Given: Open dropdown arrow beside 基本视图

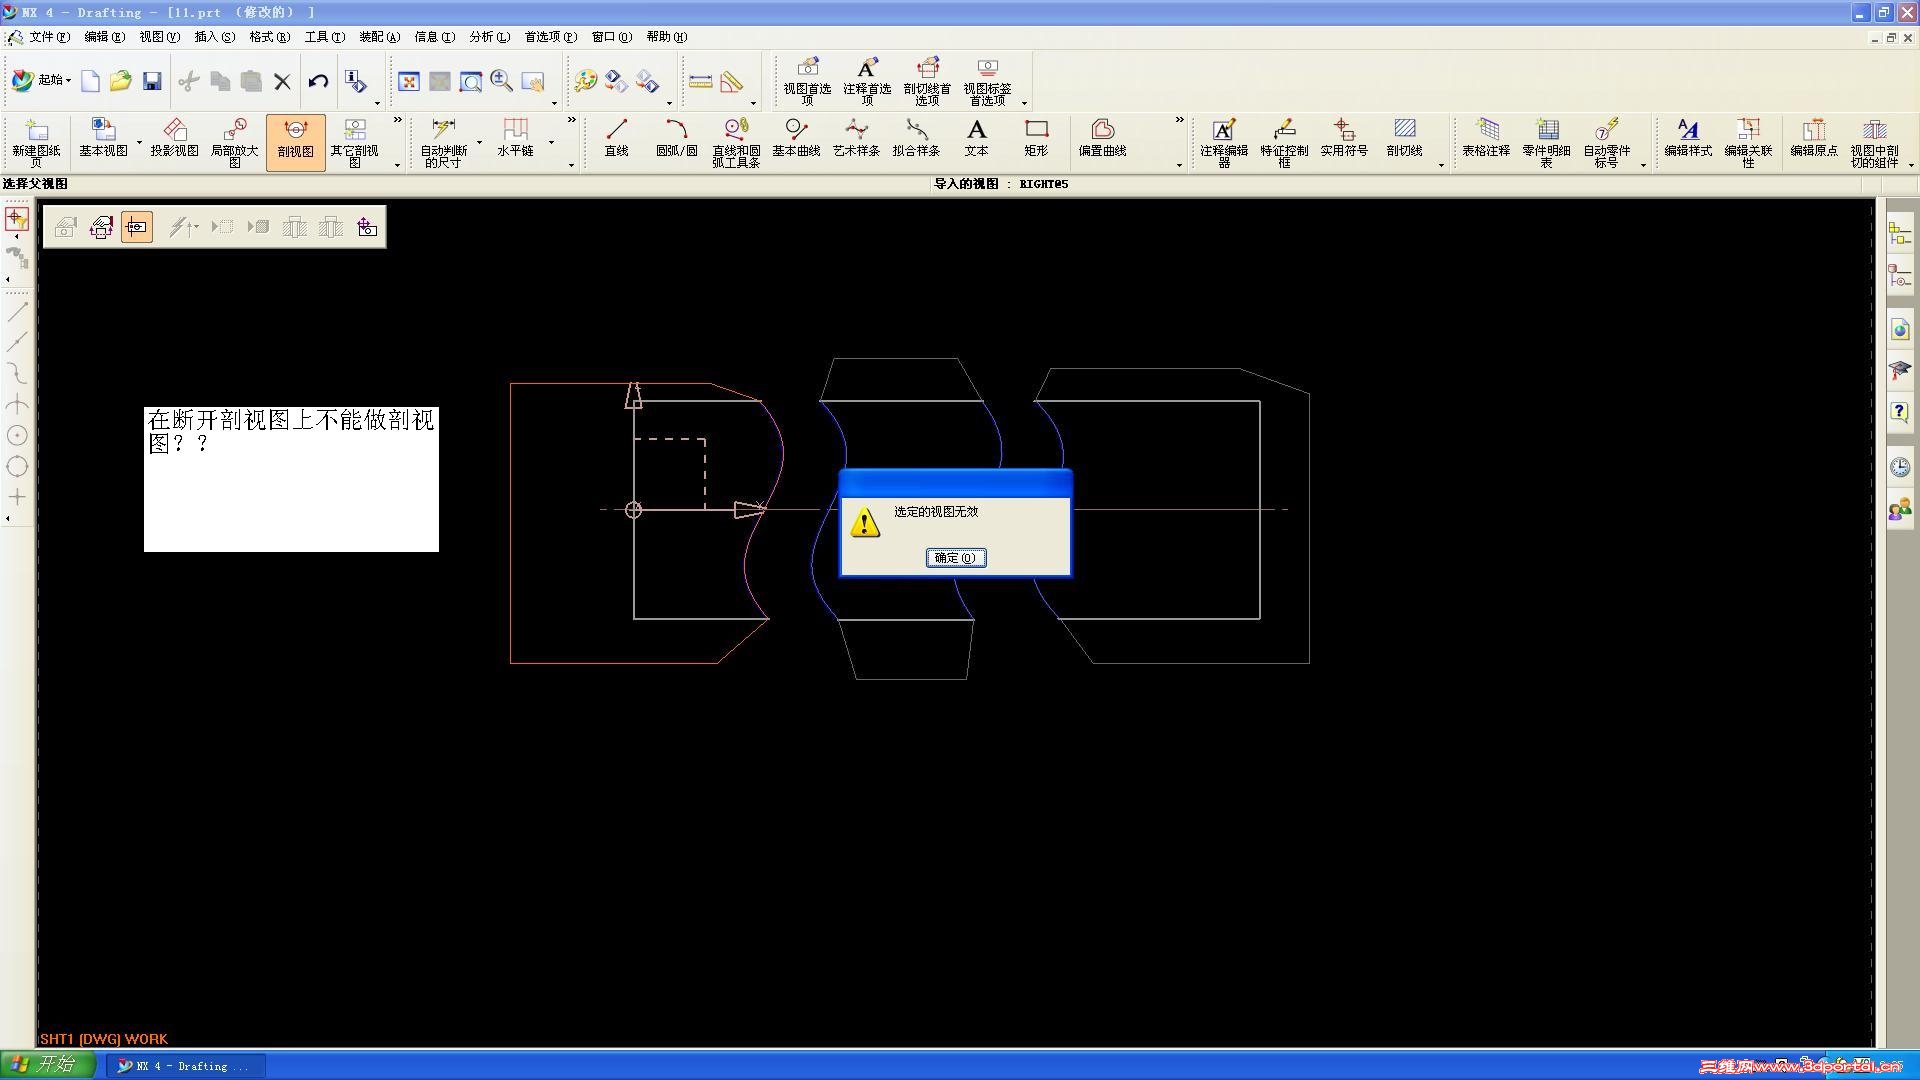Looking at the screenshot, I should coord(139,142).
